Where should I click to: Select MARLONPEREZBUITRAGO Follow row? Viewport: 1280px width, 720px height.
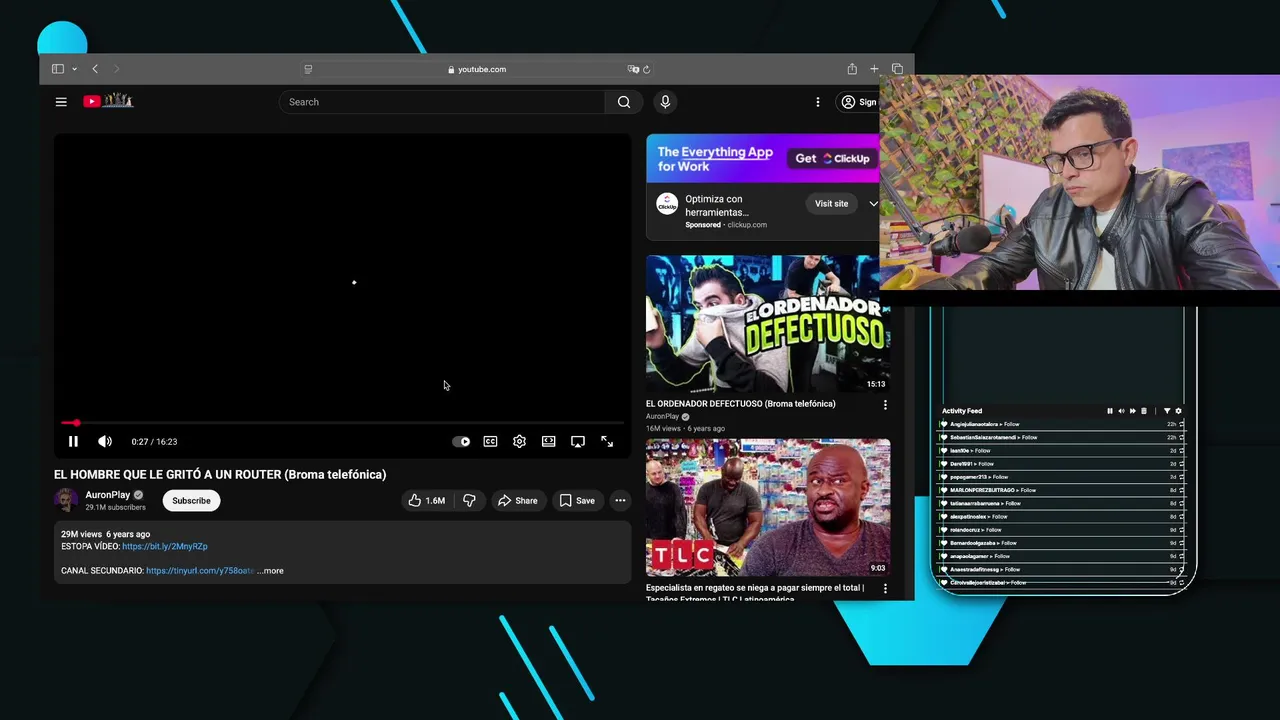pyautogui.click(x=1061, y=490)
